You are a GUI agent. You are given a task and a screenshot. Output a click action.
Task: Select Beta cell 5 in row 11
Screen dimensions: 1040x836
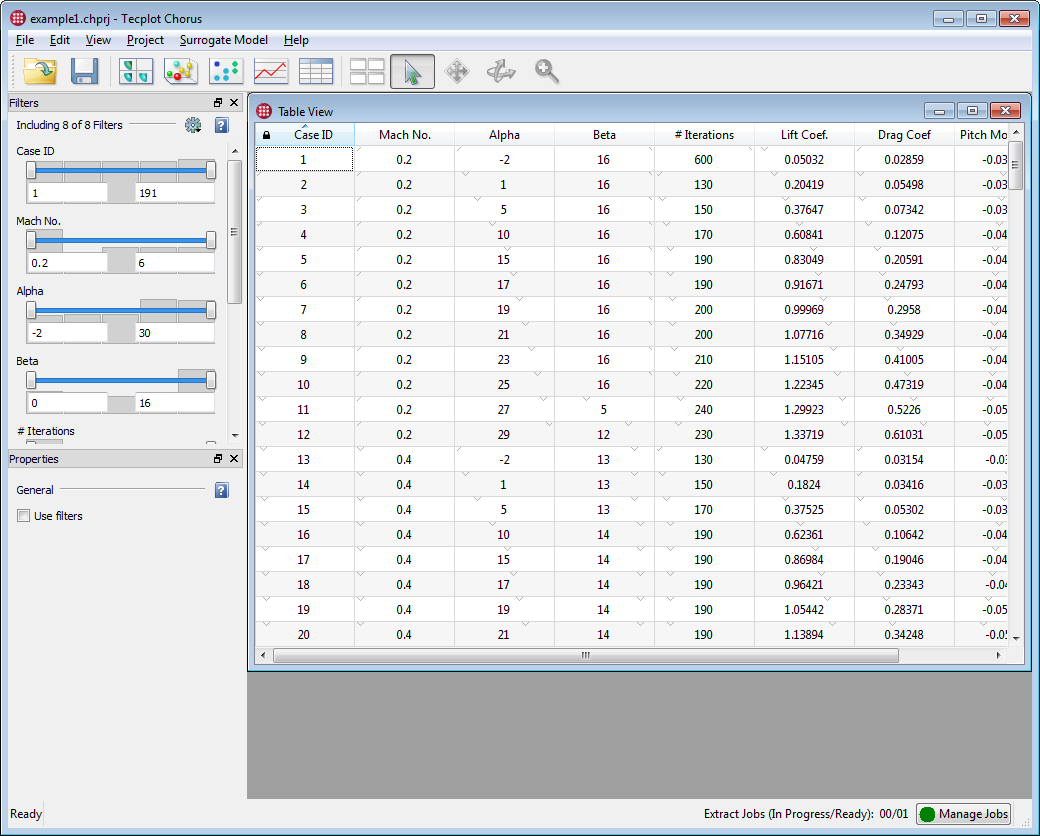coord(604,409)
